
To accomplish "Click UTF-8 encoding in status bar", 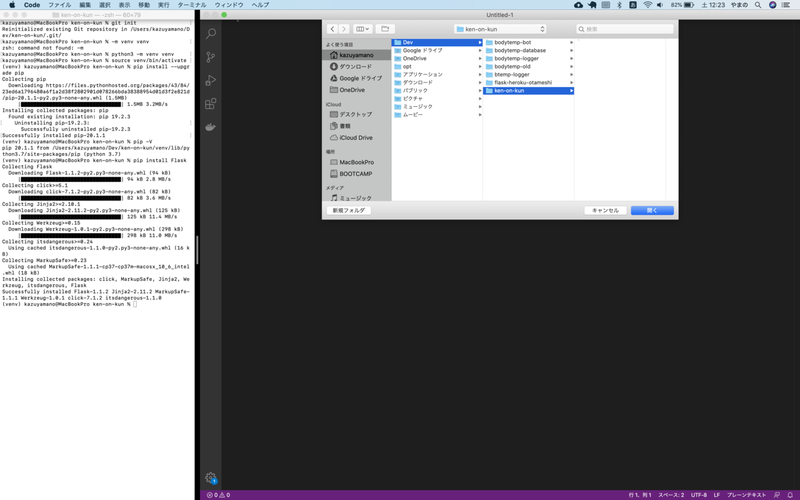I will coord(699,495).
